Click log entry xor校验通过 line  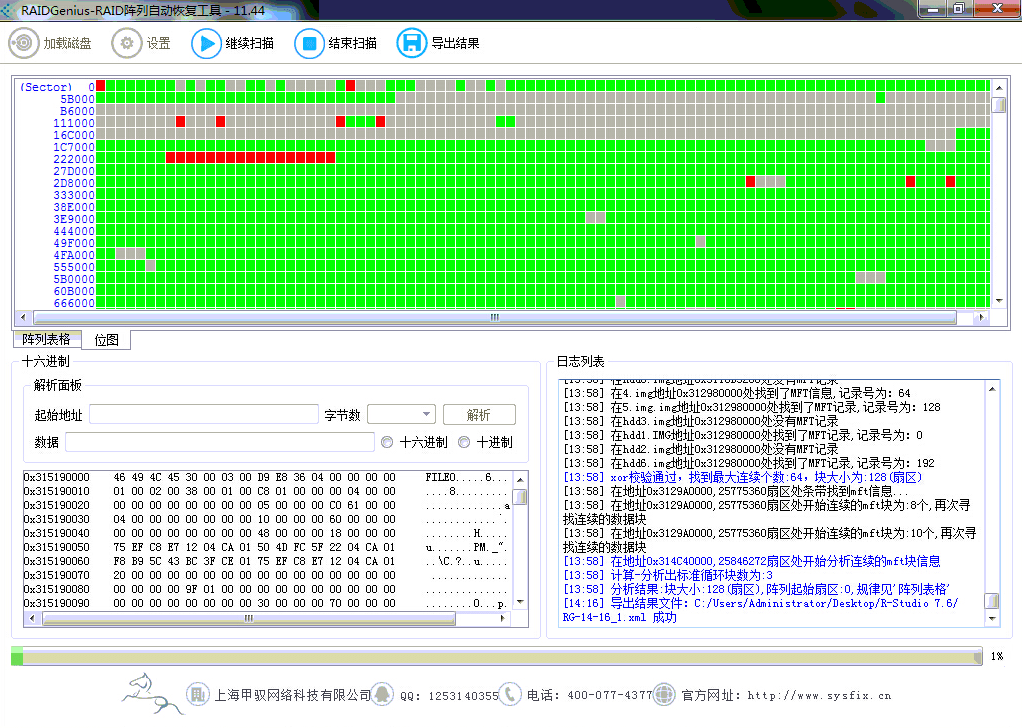pos(743,477)
